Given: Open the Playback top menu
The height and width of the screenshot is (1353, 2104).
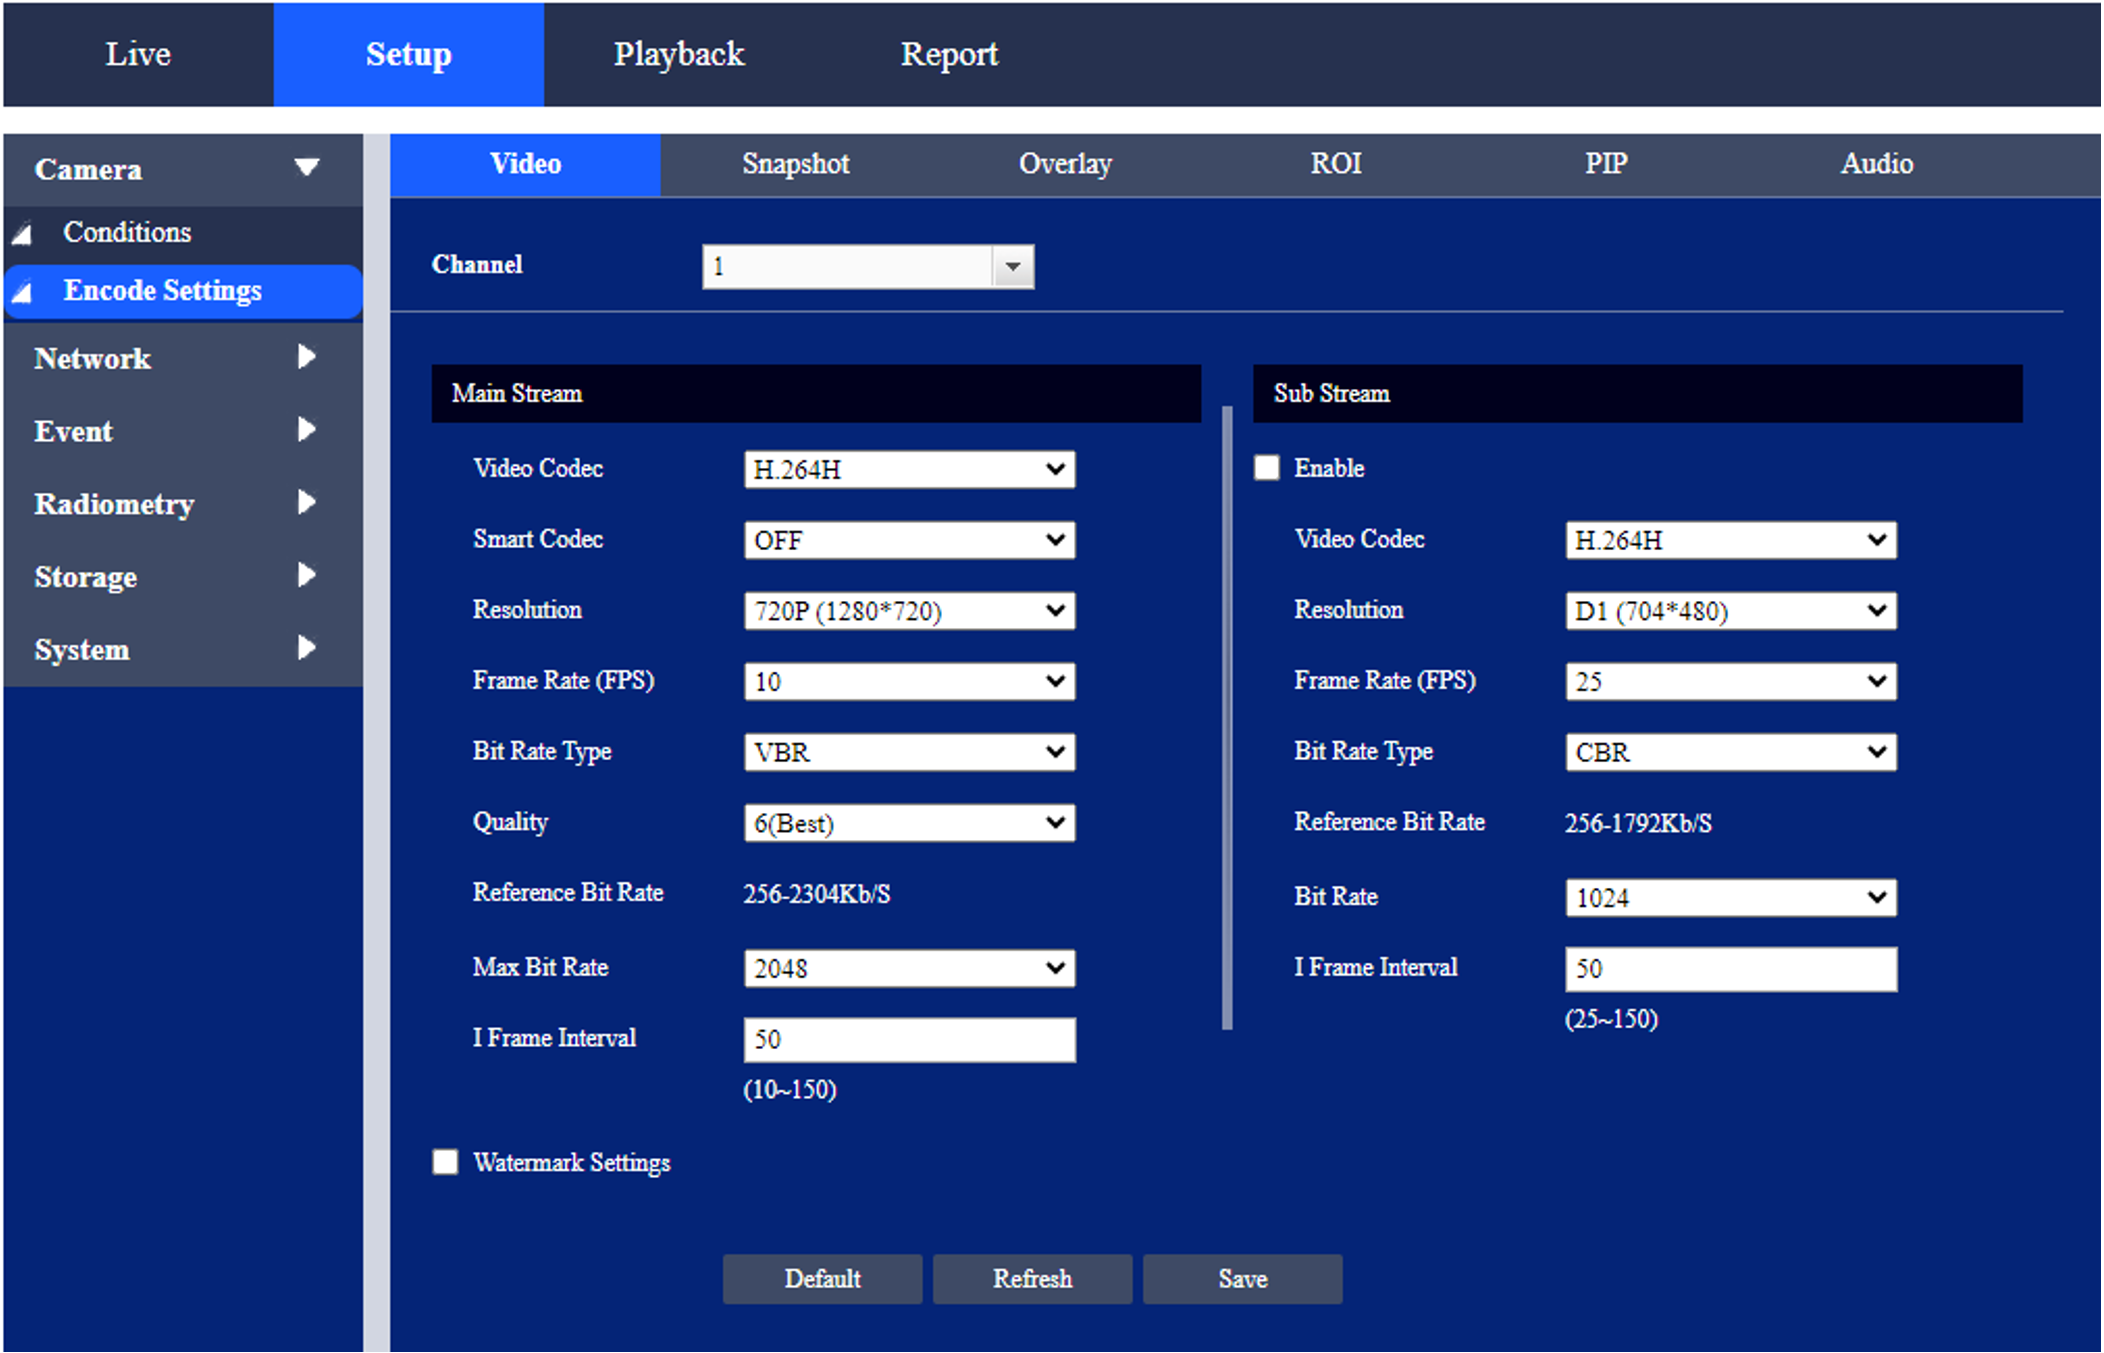Looking at the screenshot, I should click(x=678, y=54).
